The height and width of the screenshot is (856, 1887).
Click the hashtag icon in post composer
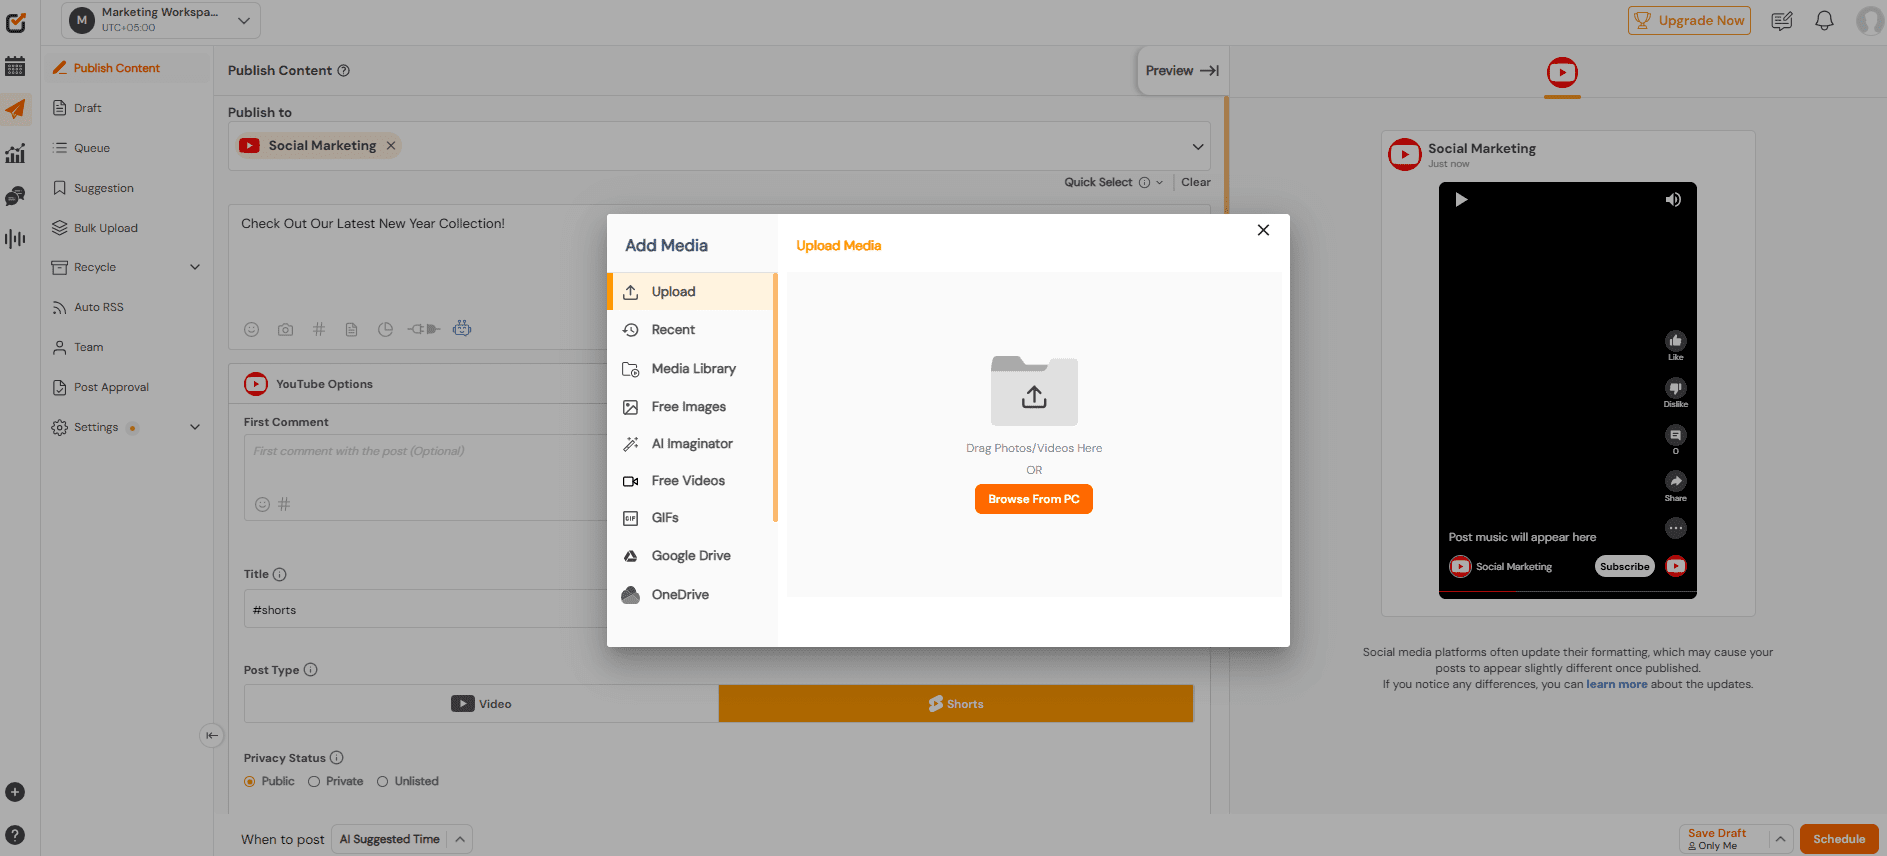tap(319, 329)
